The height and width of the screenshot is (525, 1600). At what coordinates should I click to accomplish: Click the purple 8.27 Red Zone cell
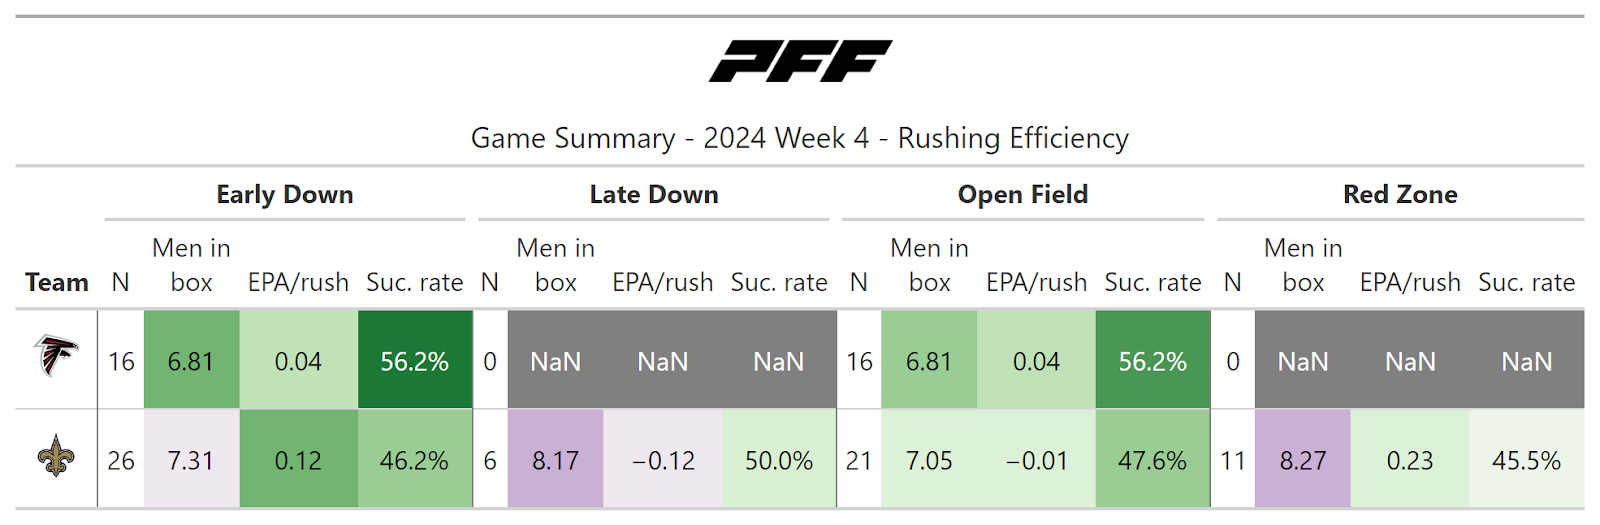point(1303,460)
